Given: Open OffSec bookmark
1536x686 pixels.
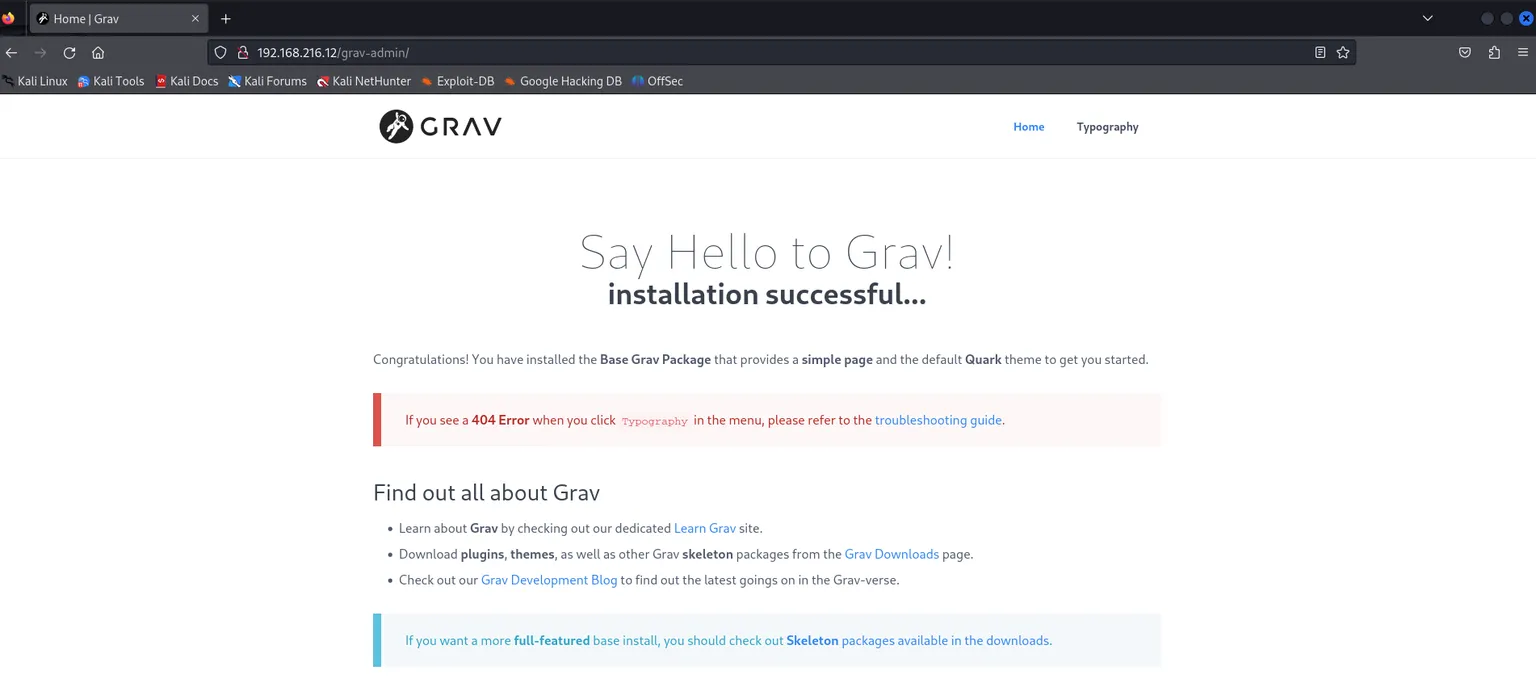Looking at the screenshot, I should pos(658,81).
